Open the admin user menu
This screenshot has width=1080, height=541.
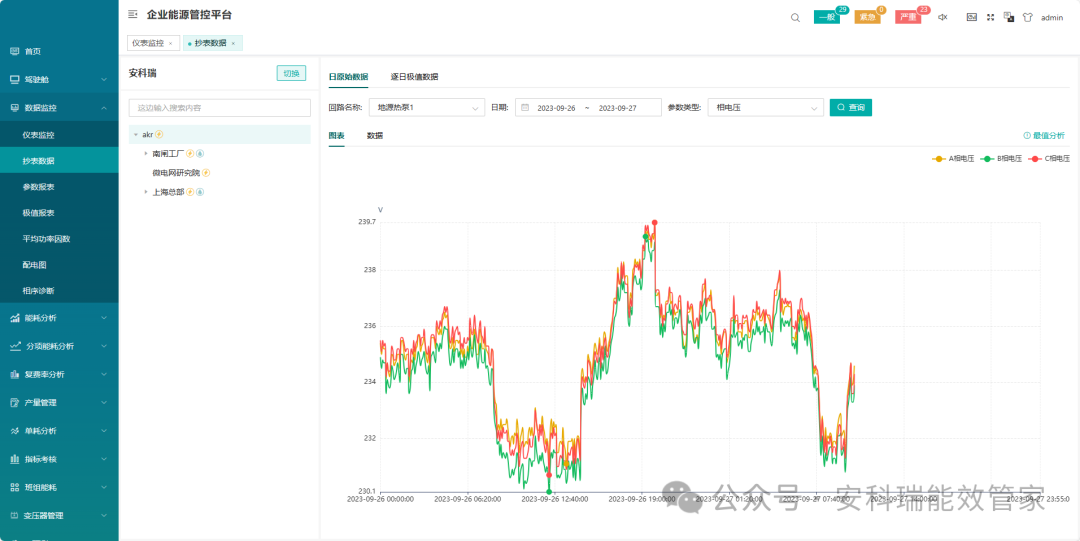[1052, 18]
